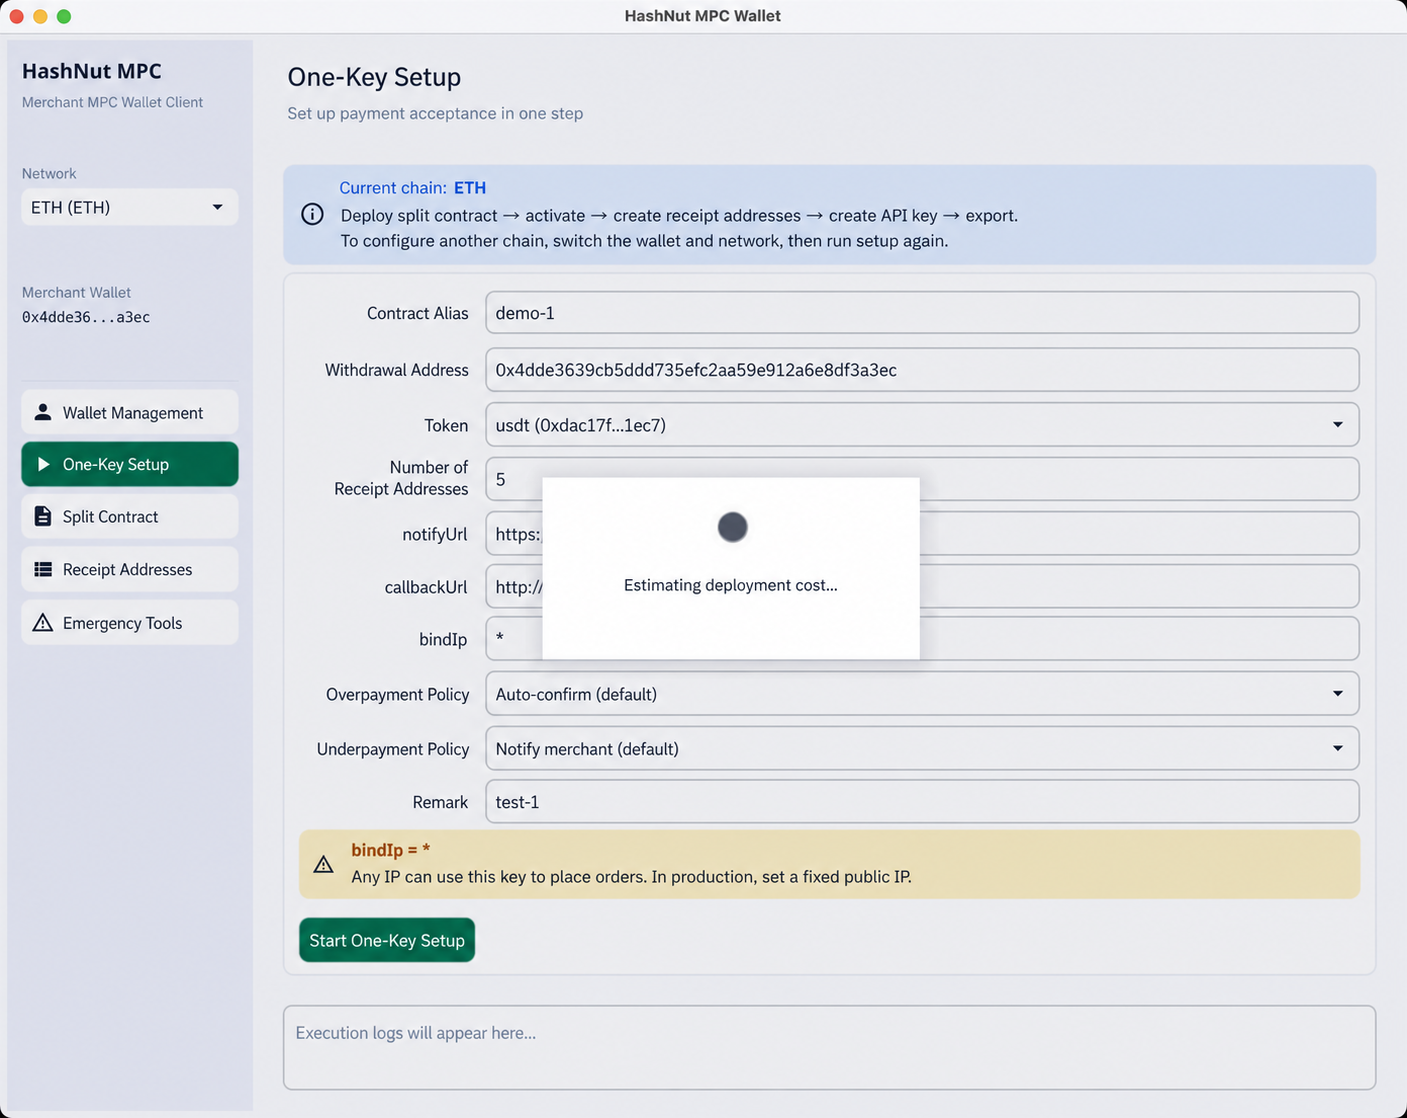1407x1118 pixels.
Task: Open the Underpayment Policy dropdown
Action: click(922, 748)
